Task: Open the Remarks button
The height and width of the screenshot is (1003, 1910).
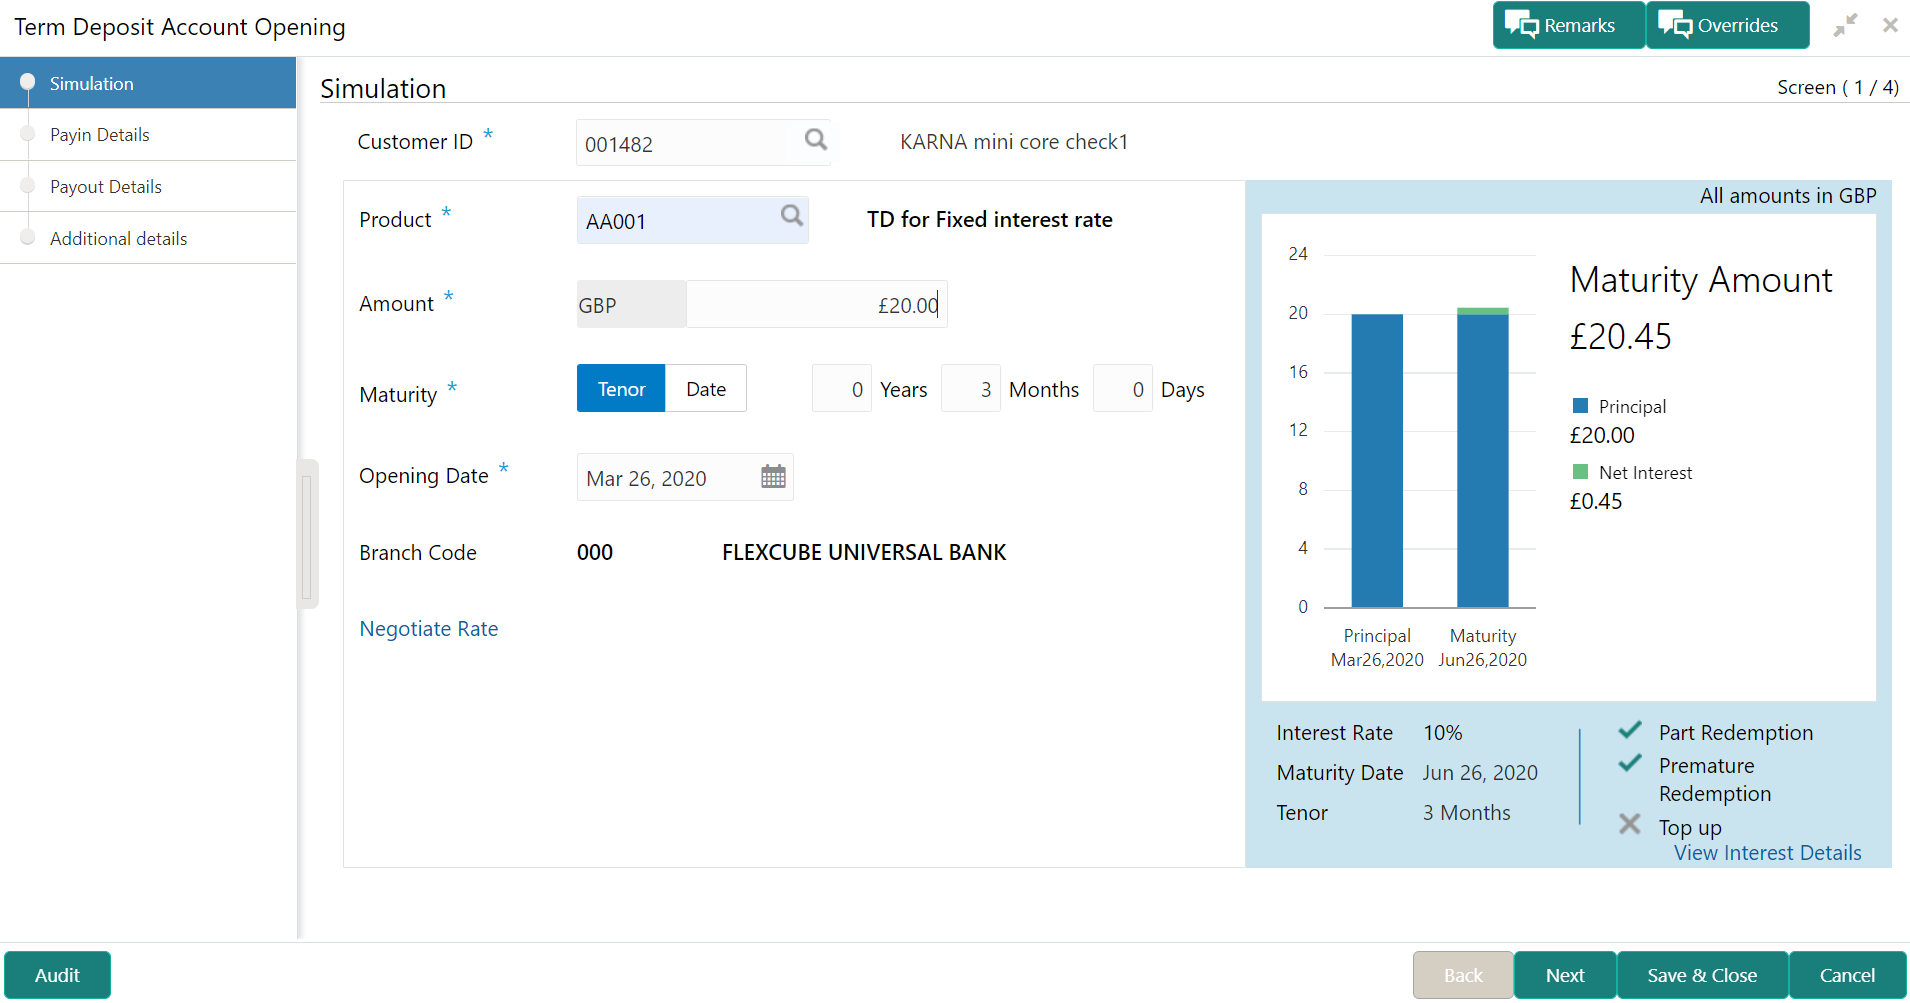Action: (x=1568, y=25)
